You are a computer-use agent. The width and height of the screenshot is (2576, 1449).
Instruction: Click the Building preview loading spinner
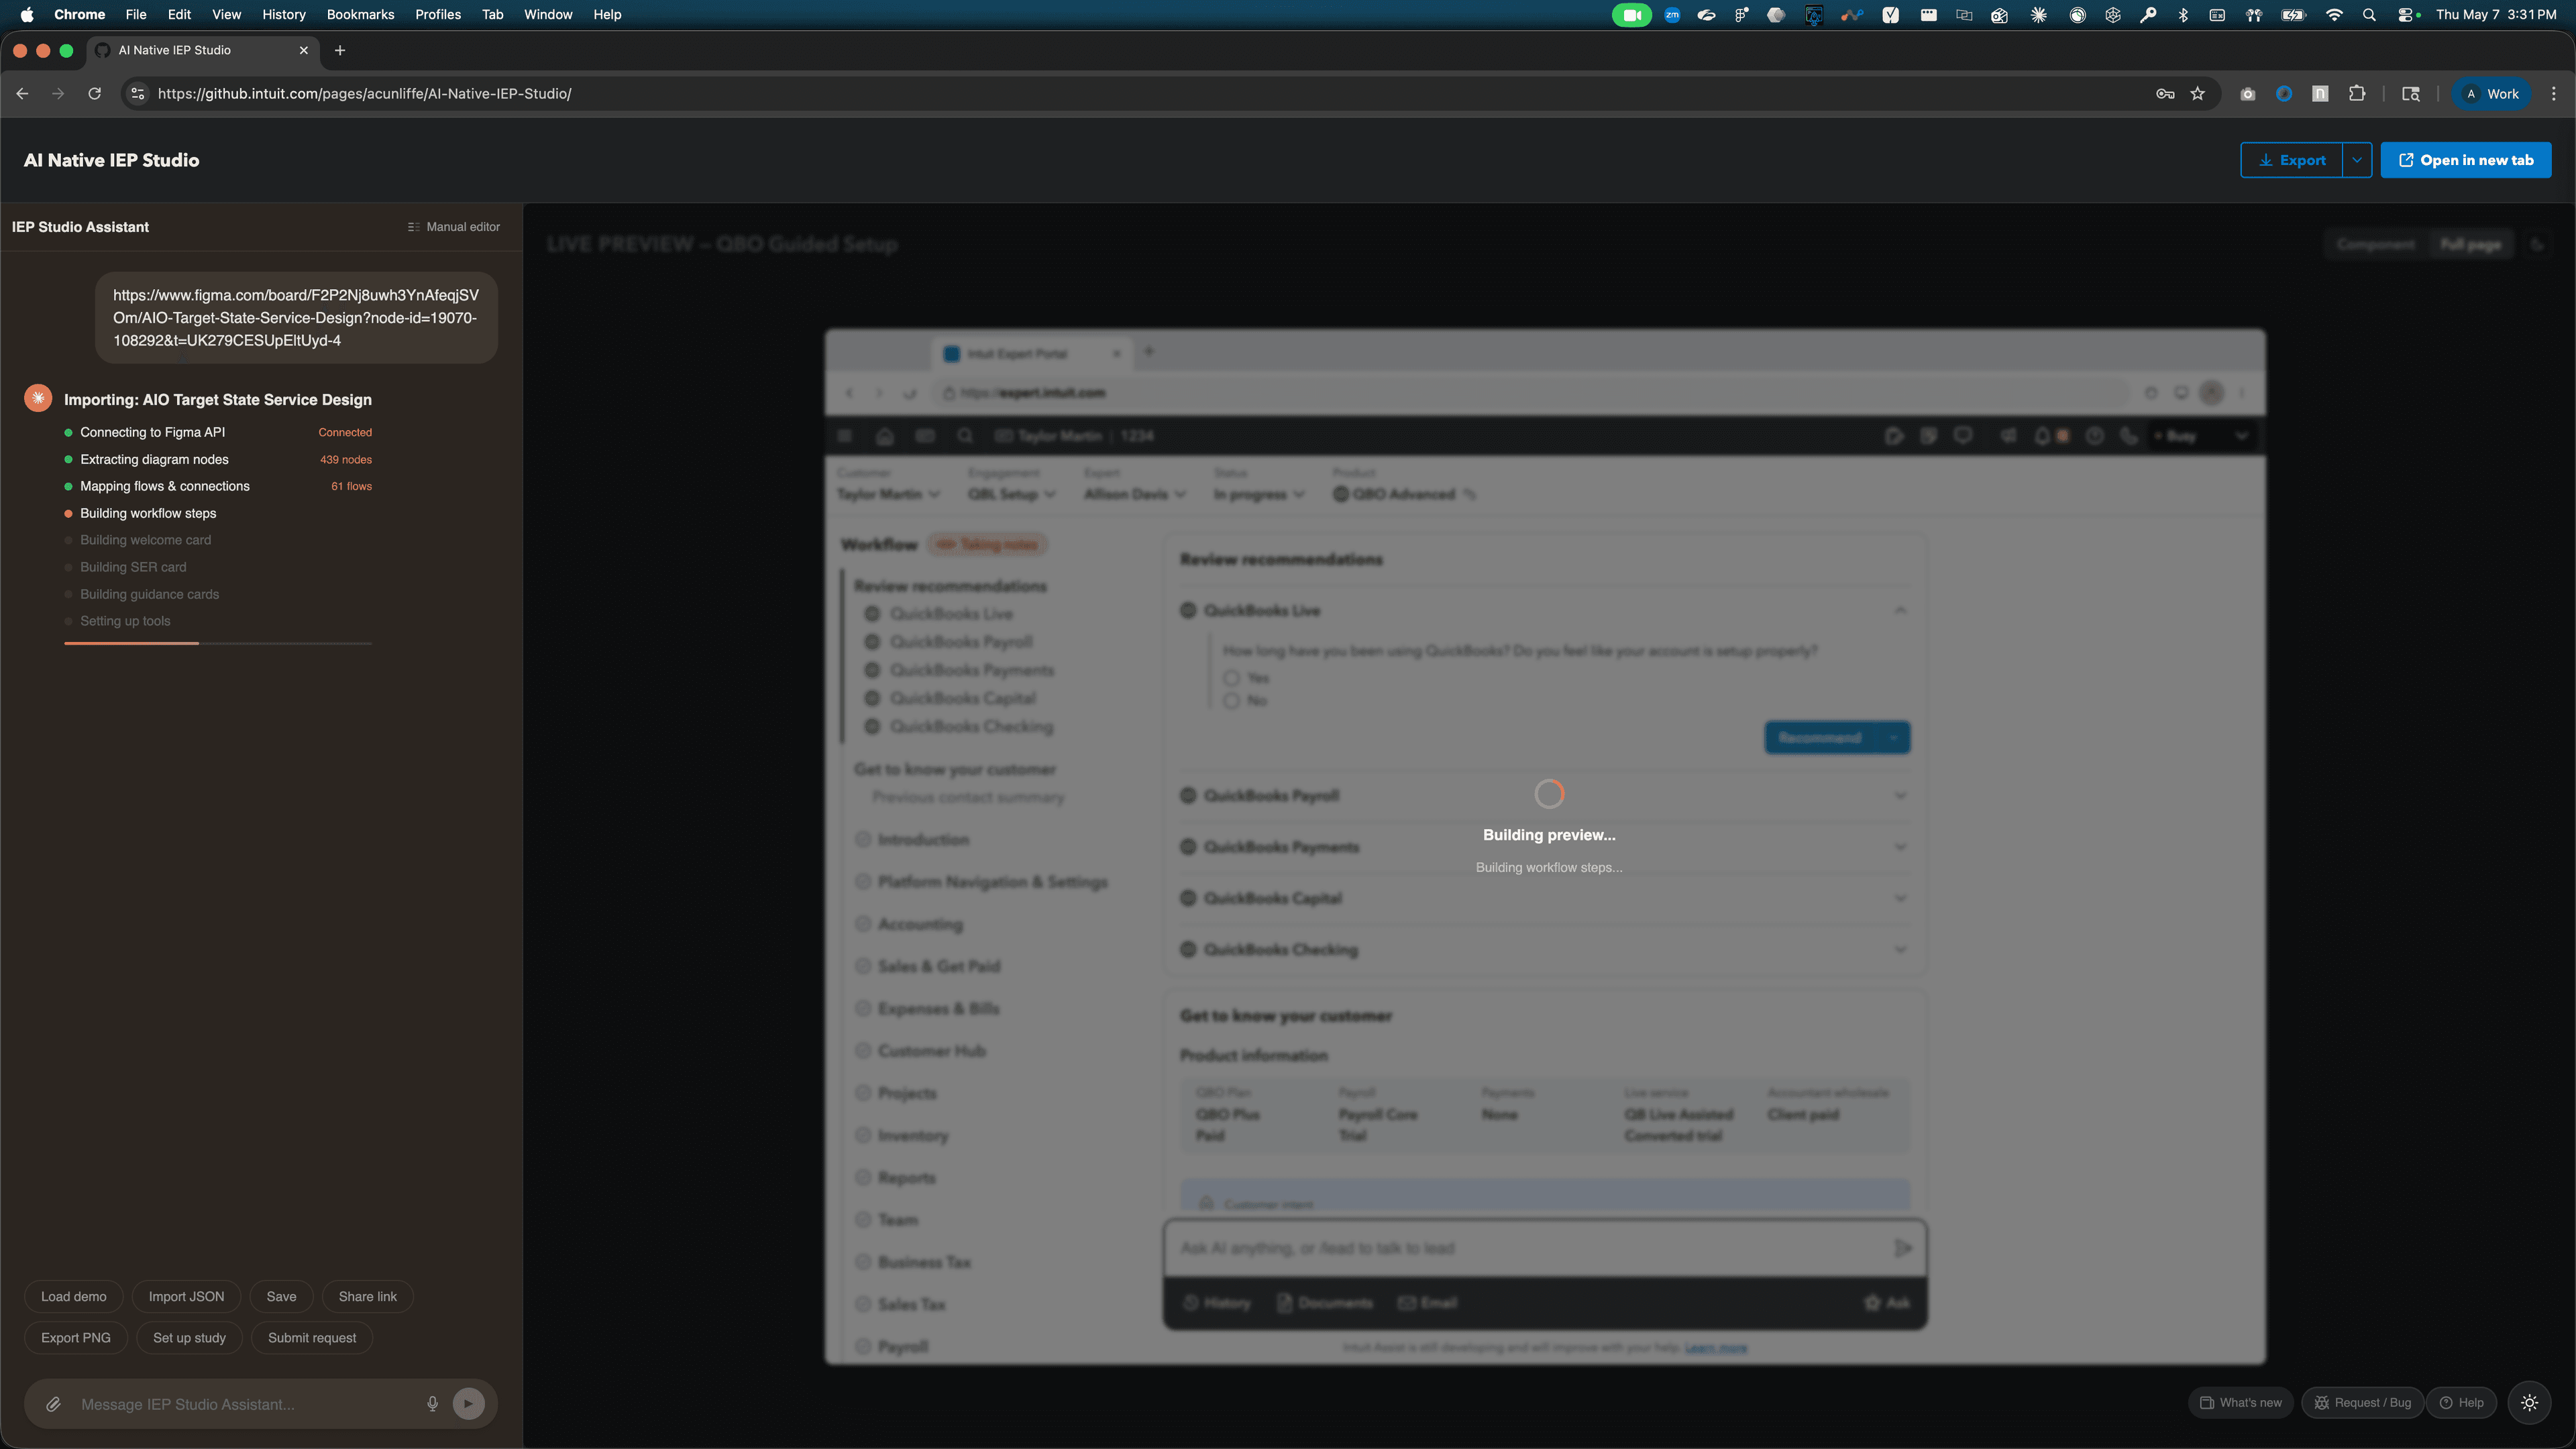pyautogui.click(x=1549, y=794)
